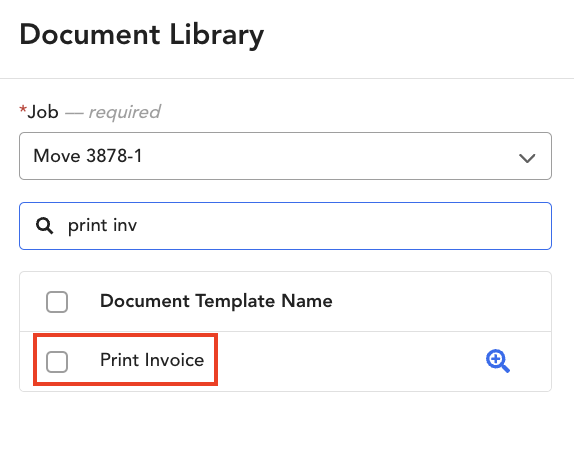
Task: Click the divider line below the title
Action: 287,78
